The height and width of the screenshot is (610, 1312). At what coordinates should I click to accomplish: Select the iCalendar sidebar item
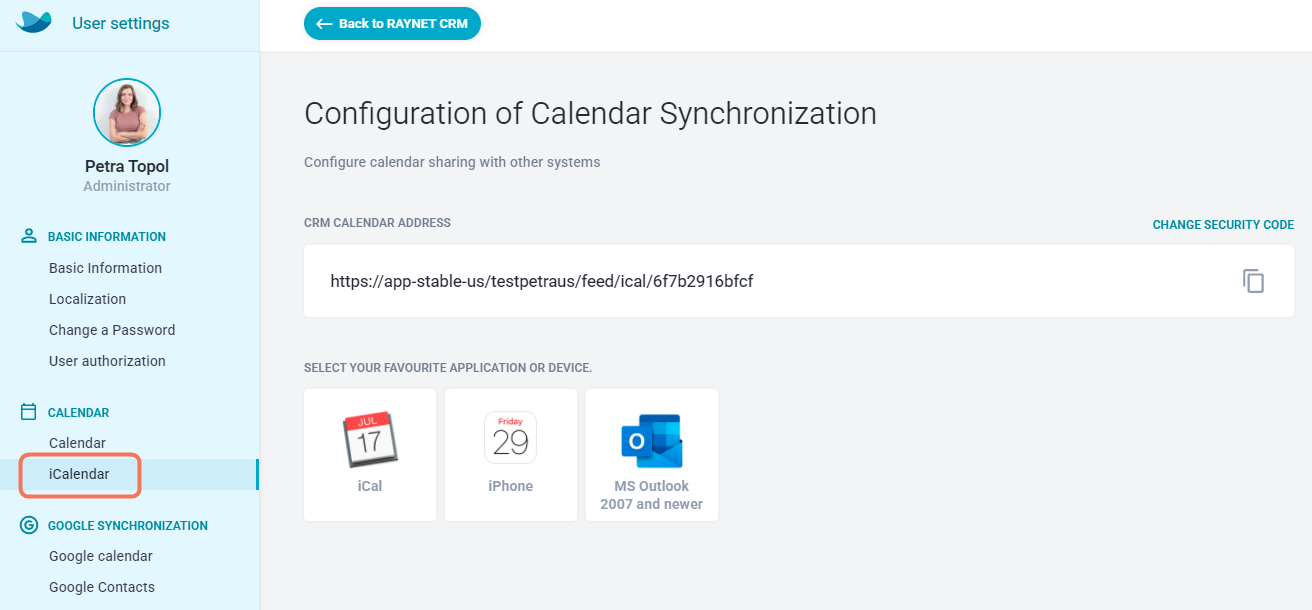(x=79, y=474)
